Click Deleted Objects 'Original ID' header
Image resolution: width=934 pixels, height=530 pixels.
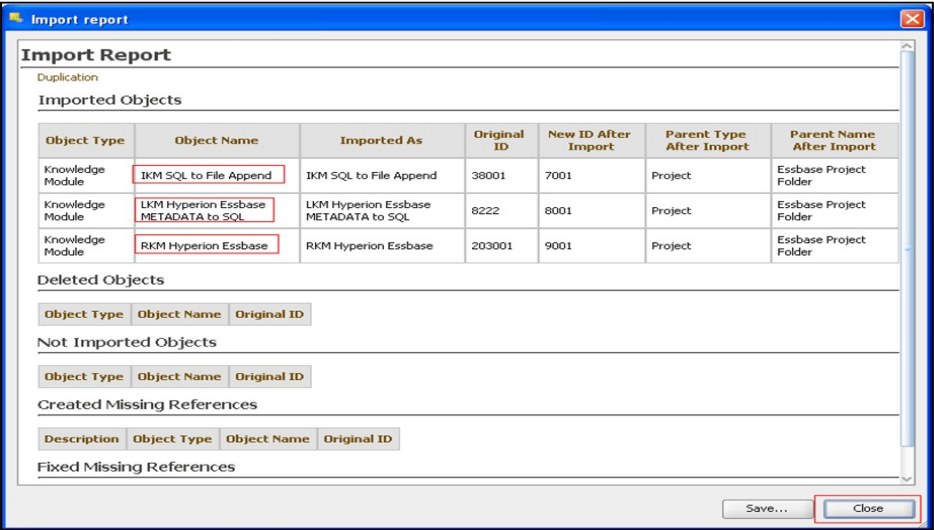(x=269, y=314)
